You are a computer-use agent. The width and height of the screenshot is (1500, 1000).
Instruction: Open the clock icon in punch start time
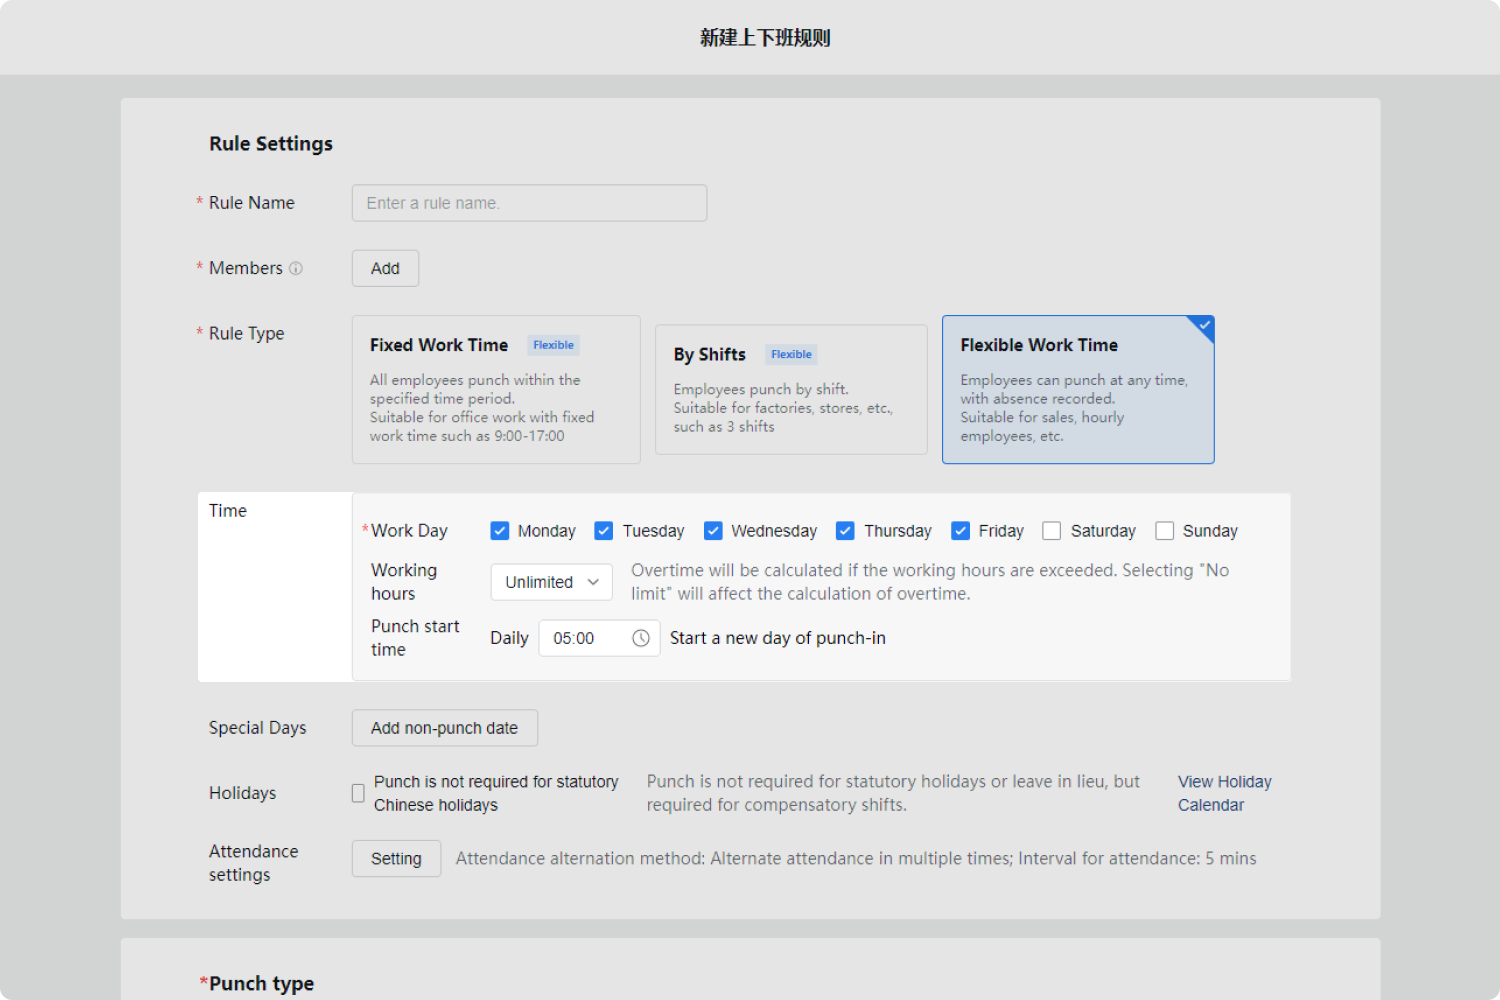click(x=641, y=638)
